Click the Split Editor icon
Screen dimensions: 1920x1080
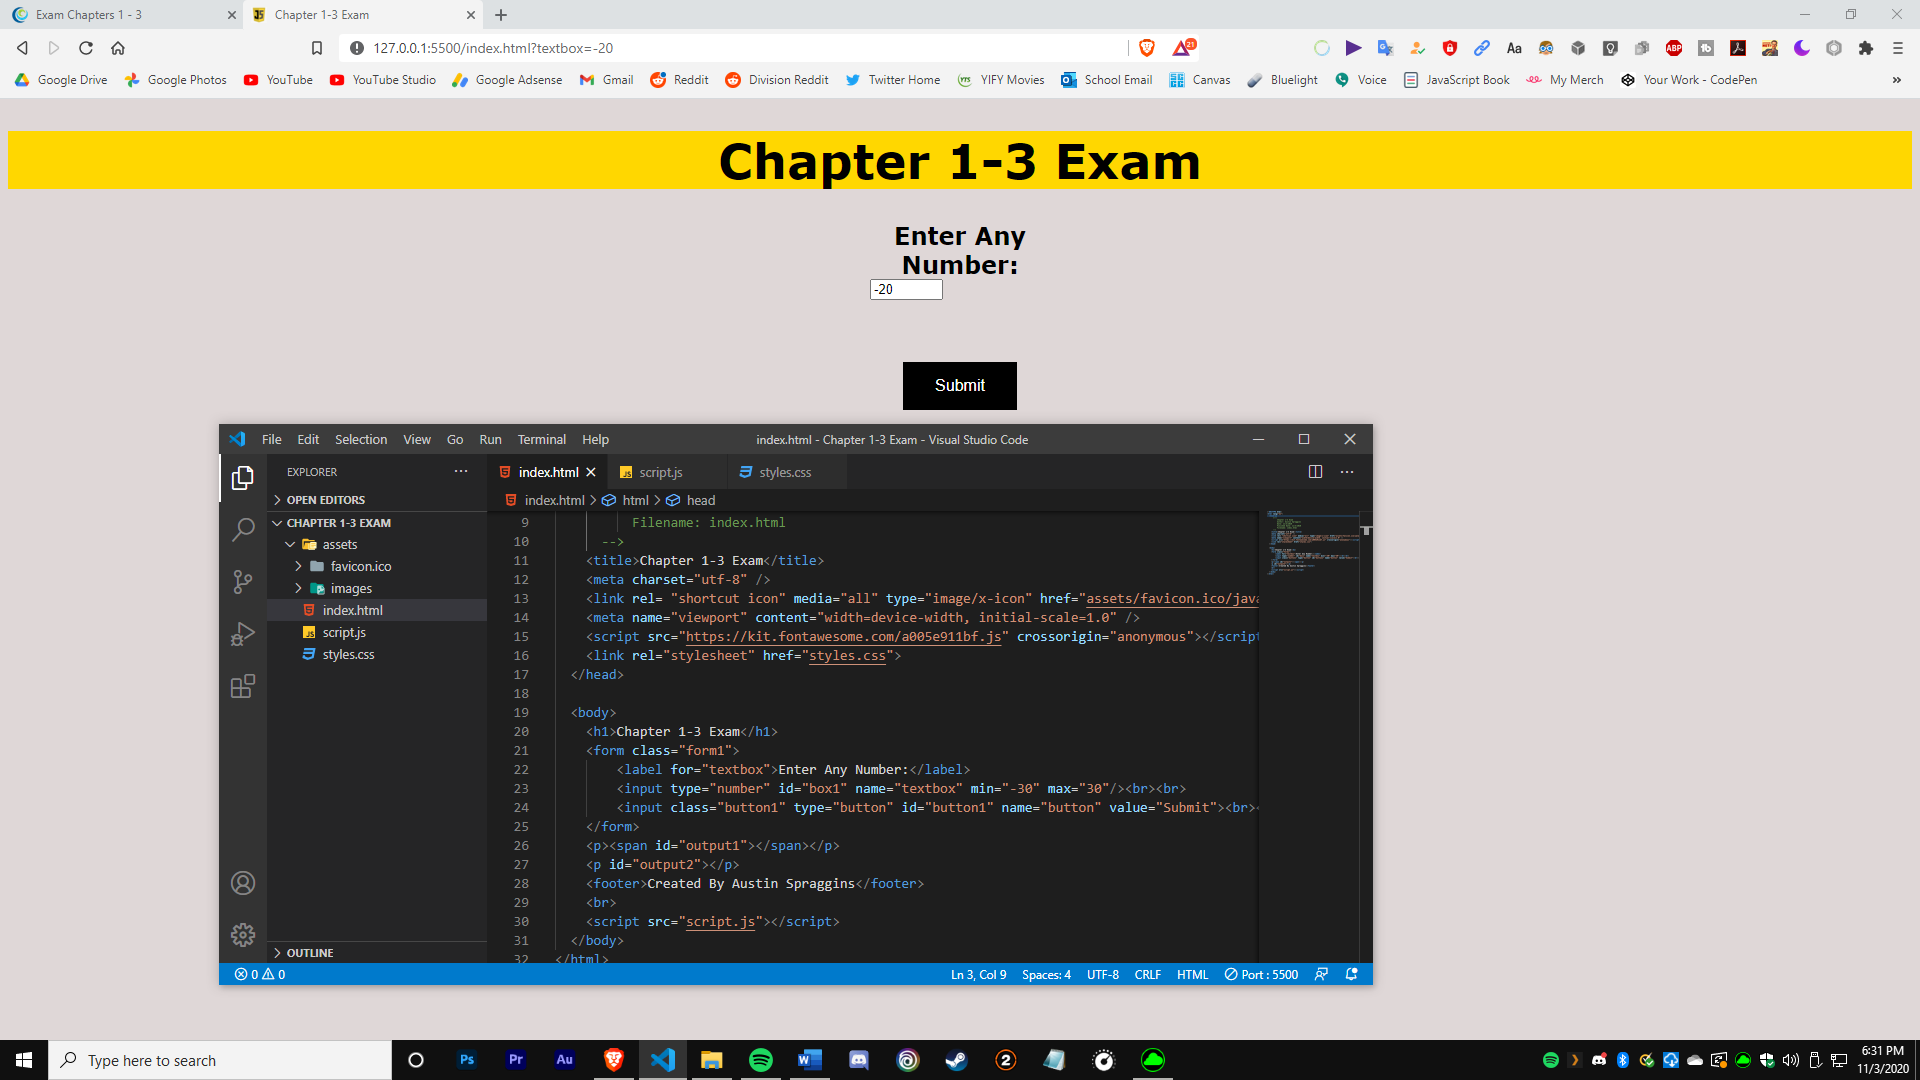pyautogui.click(x=1315, y=471)
